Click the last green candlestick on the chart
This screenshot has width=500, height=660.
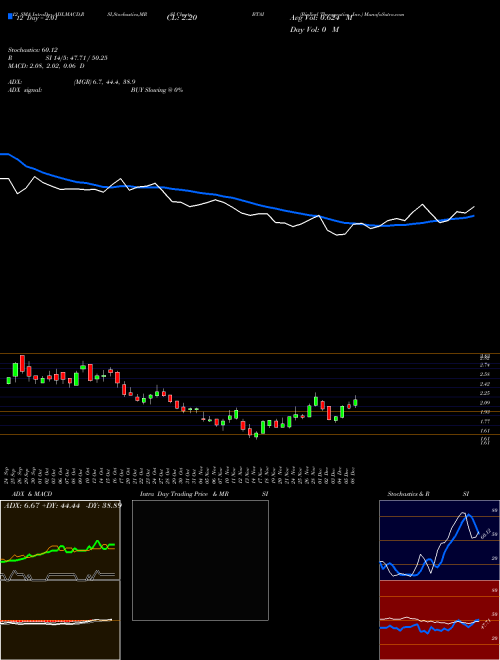355,402
